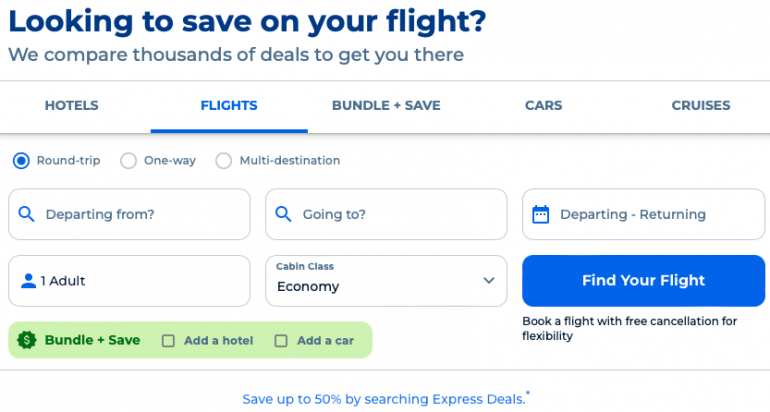Switch to the Hotels tab
The image size is (770, 412).
pos(72,105)
